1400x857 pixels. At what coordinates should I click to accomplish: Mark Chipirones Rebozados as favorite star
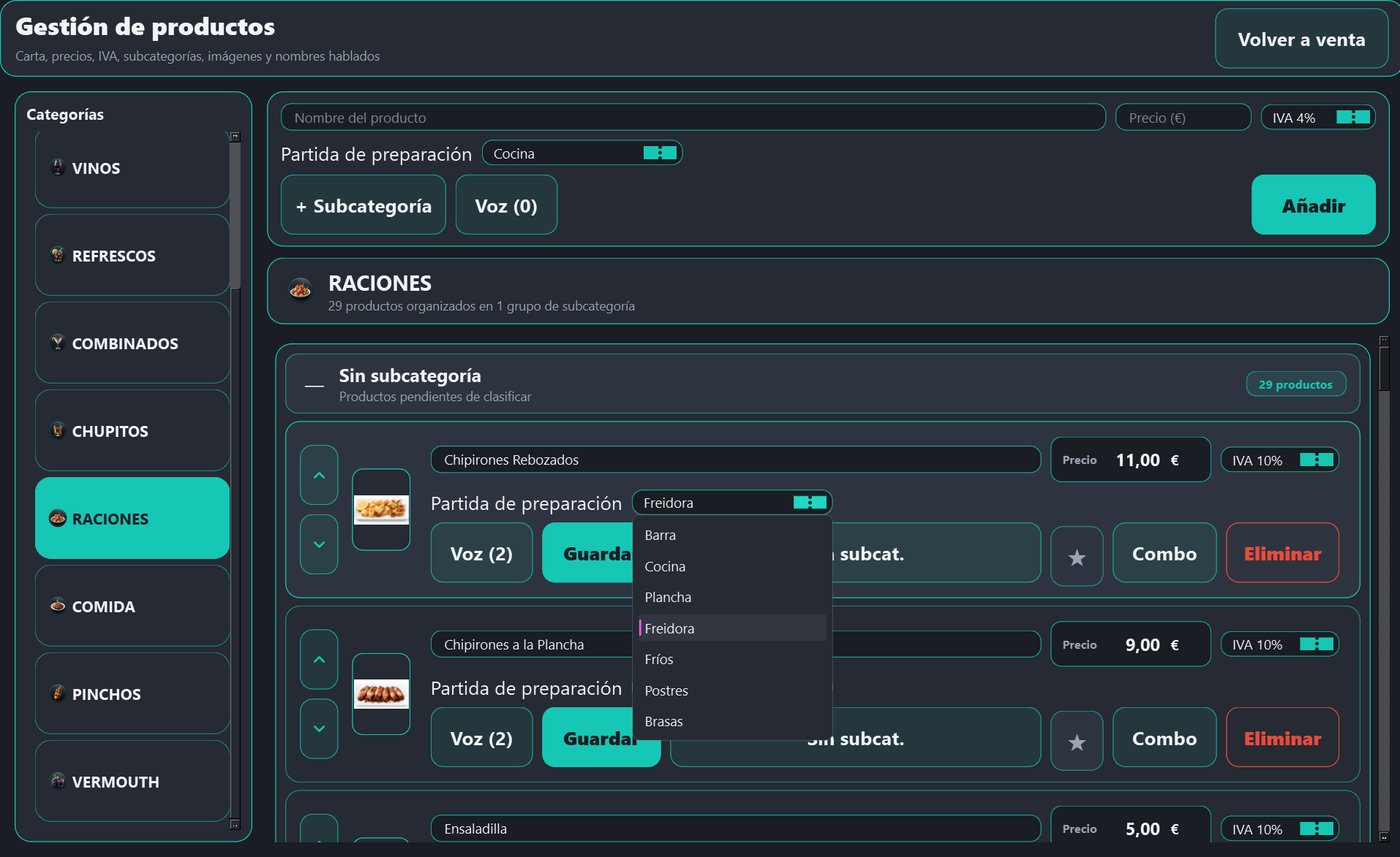pyautogui.click(x=1077, y=557)
